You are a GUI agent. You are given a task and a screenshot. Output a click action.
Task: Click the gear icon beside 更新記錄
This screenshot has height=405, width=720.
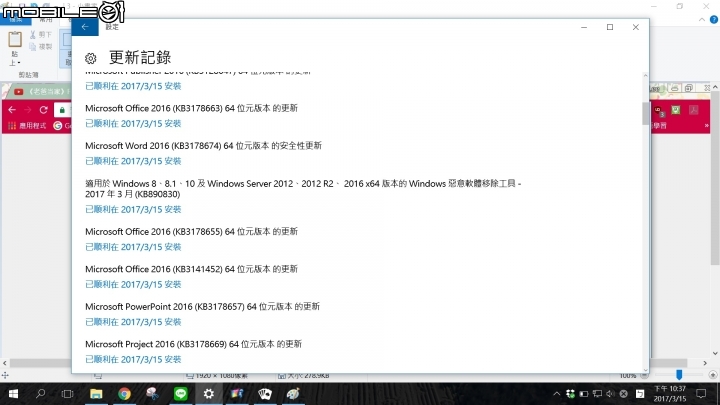90,58
